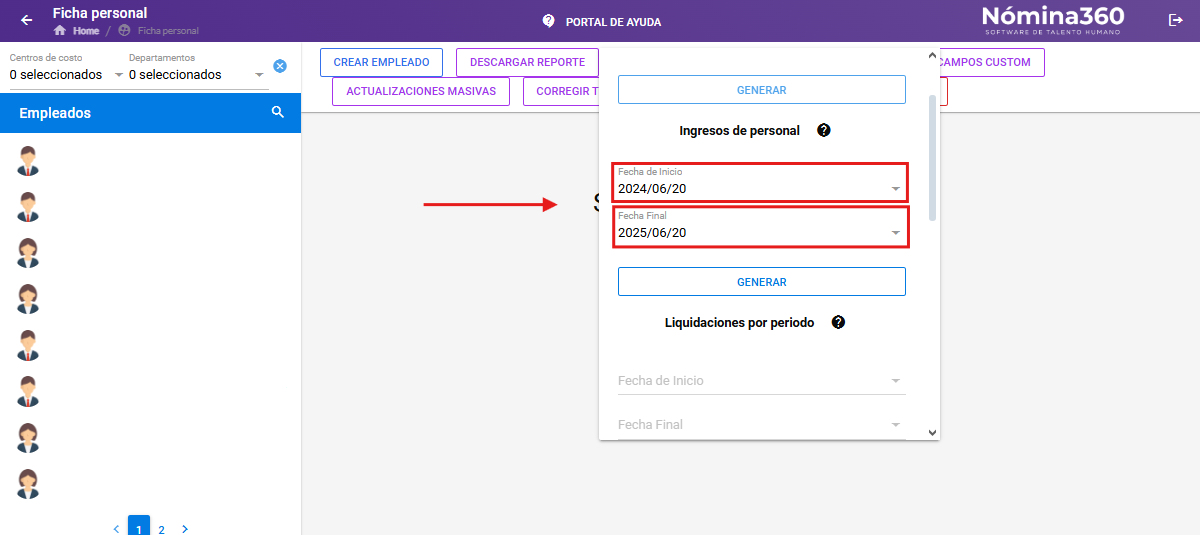Click the next page chevron in pagination
1200x535 pixels.
(185, 528)
